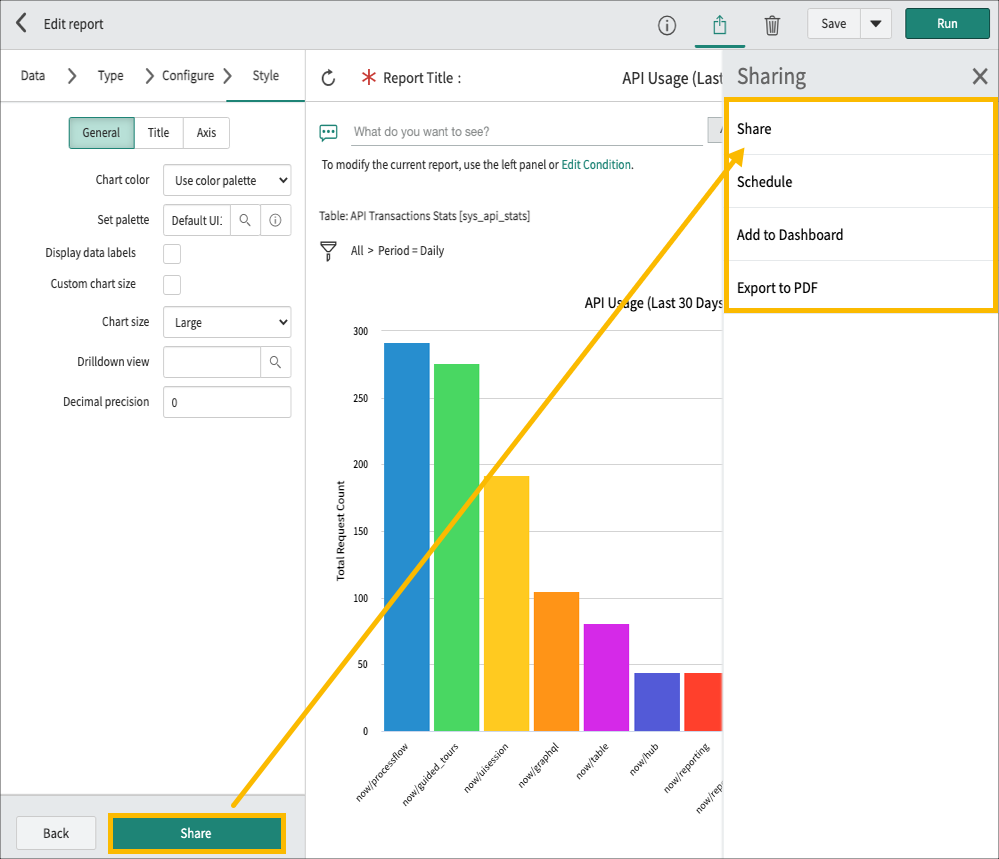Enable the Custom chart size checkbox
The image size is (999, 859).
pos(171,284)
